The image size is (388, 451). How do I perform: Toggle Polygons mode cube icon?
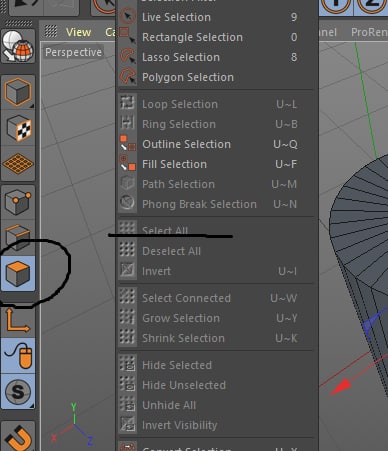[18, 274]
